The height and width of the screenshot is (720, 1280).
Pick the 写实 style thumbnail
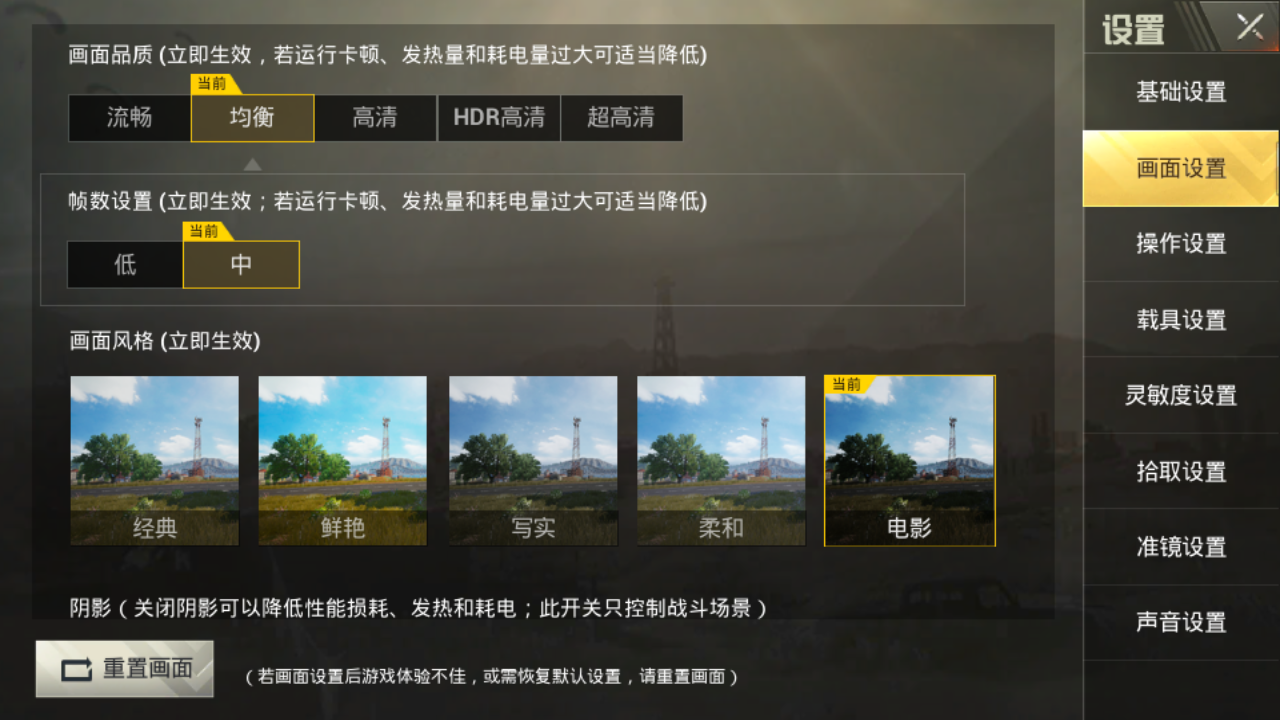click(533, 461)
